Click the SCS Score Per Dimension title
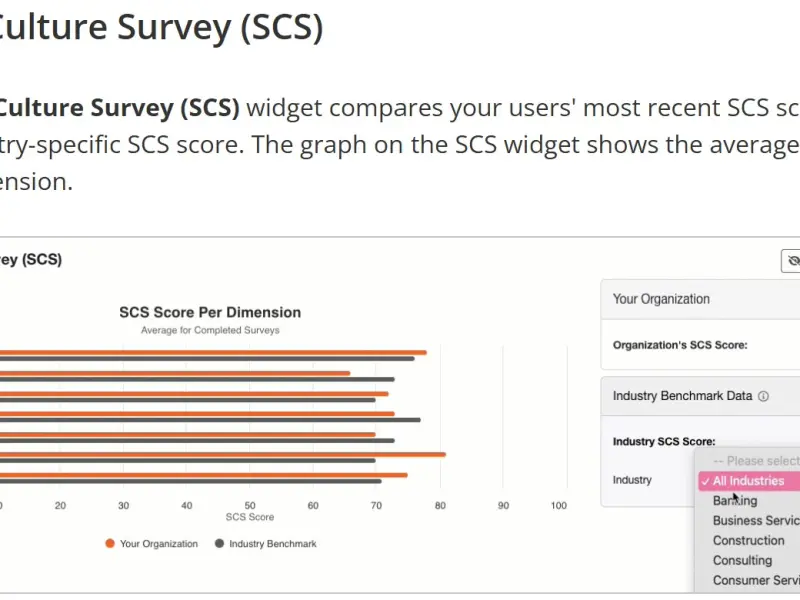 (210, 312)
